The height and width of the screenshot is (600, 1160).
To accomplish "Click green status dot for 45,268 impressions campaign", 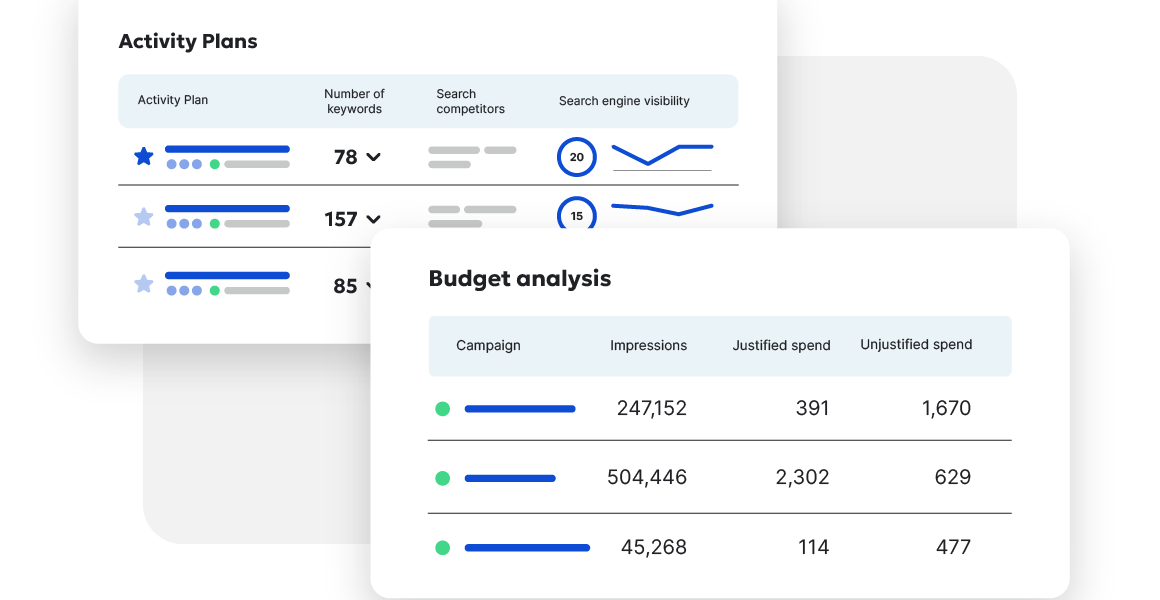I will [x=443, y=548].
